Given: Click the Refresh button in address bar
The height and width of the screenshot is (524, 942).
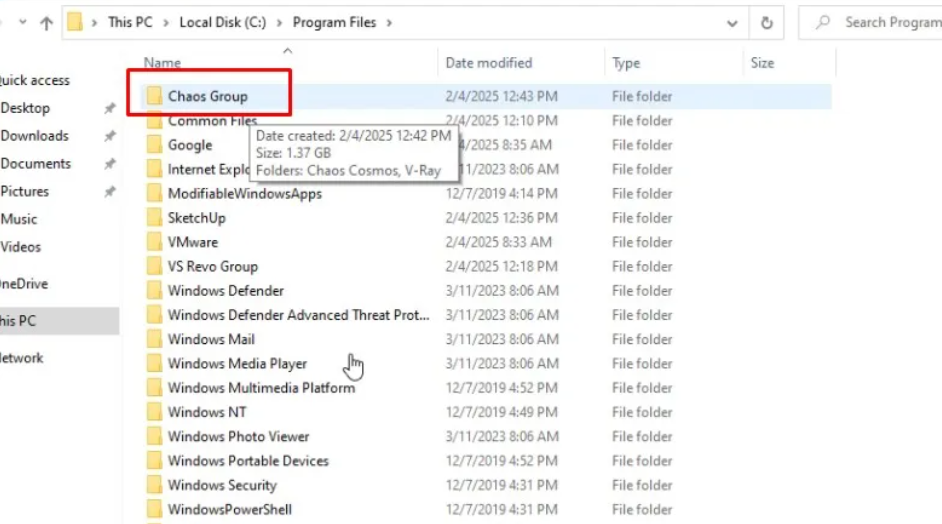Looking at the screenshot, I should [x=766, y=22].
